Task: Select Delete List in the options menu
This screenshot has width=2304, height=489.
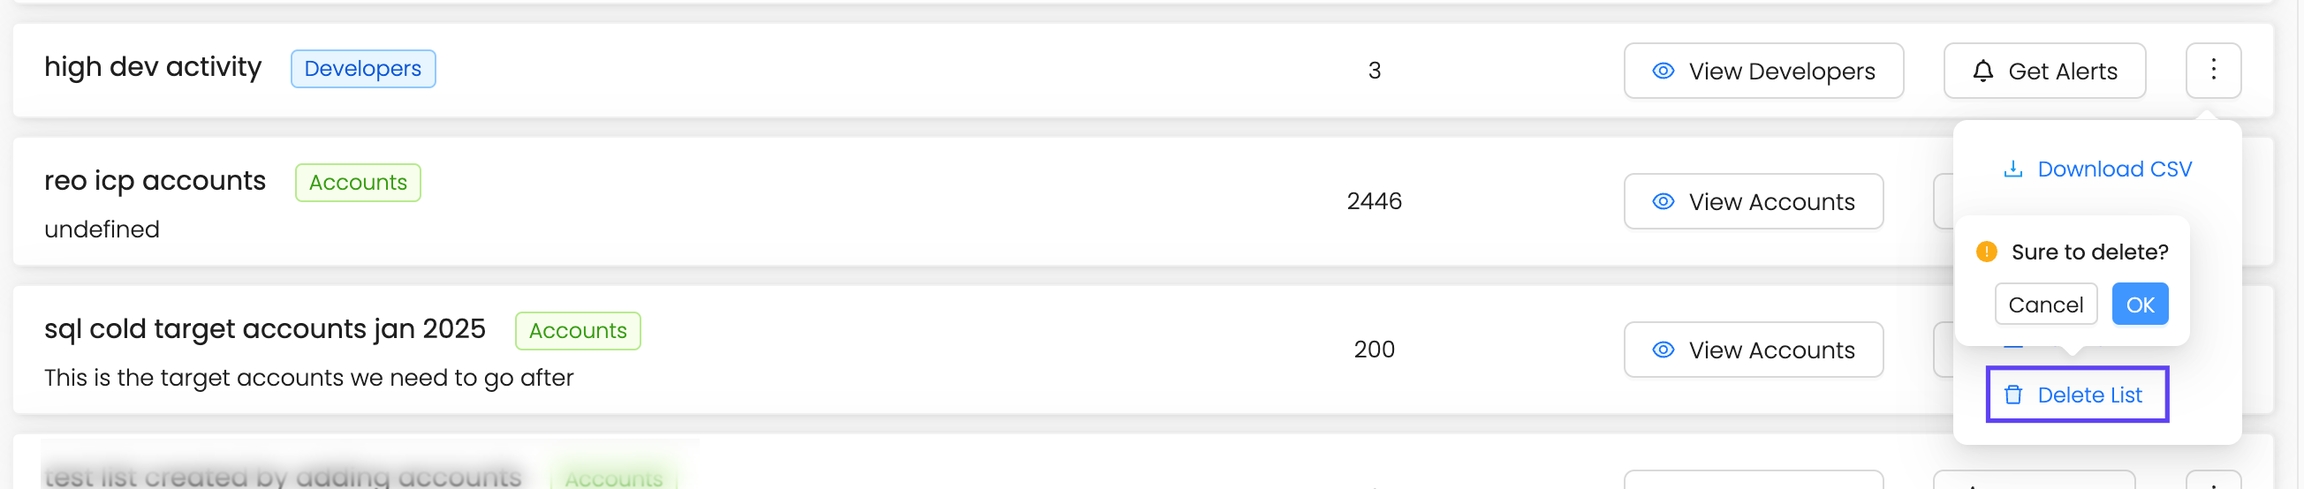Action: click(2089, 395)
